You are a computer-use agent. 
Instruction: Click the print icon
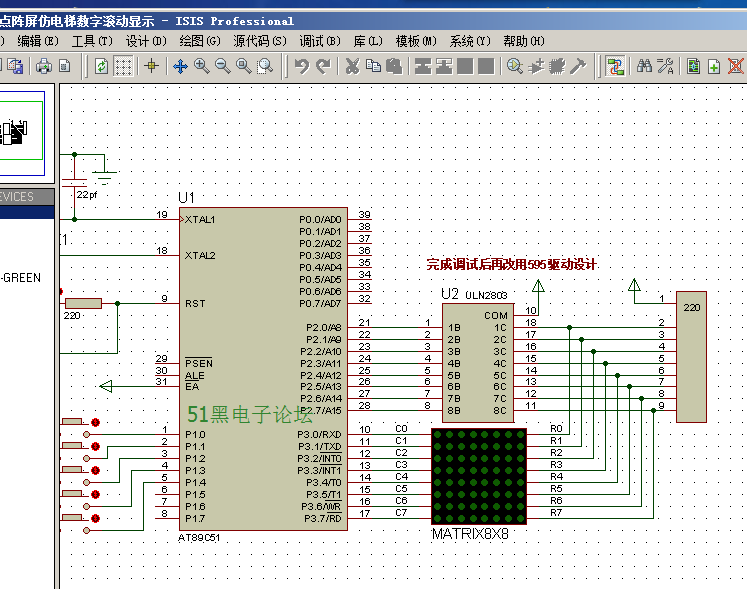coord(44,66)
